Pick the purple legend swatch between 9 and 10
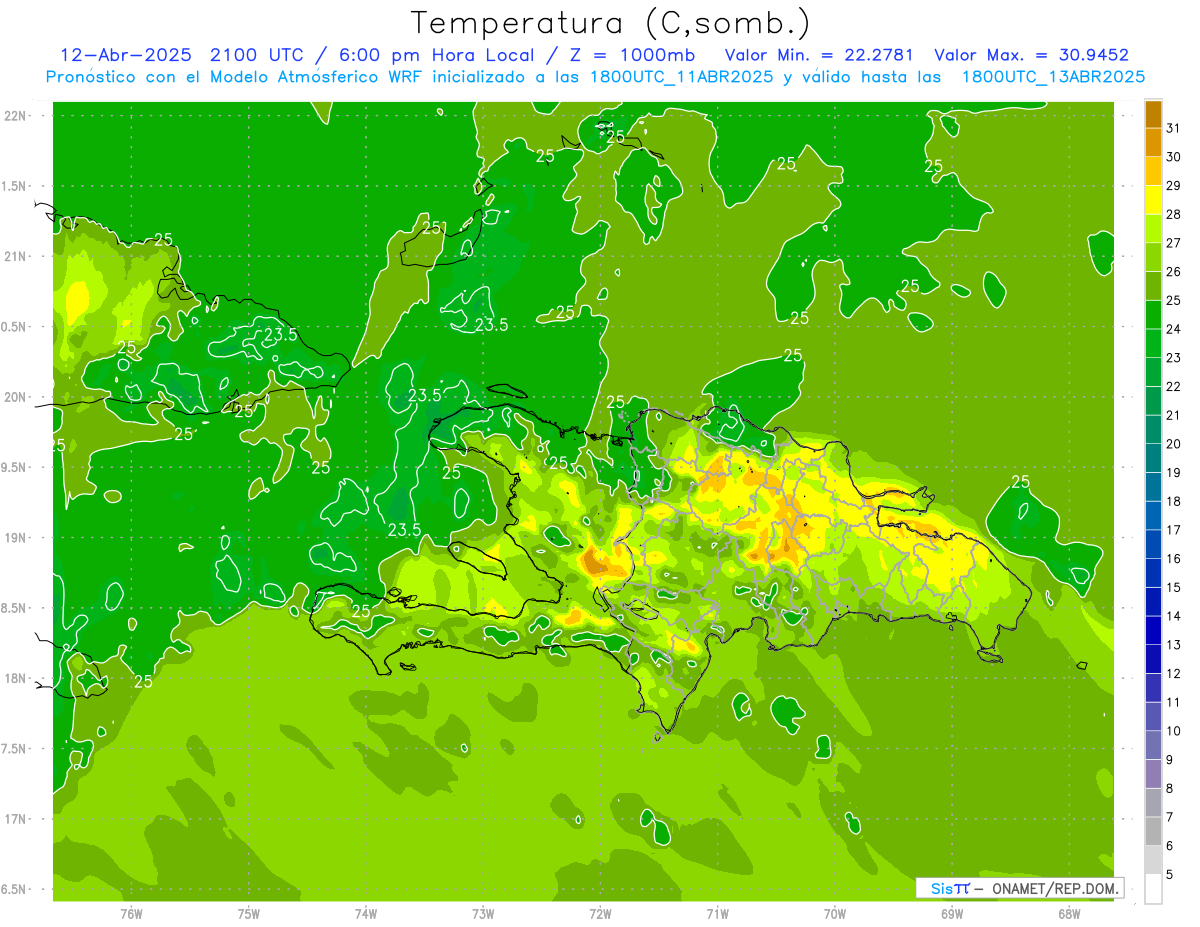 tap(1153, 745)
